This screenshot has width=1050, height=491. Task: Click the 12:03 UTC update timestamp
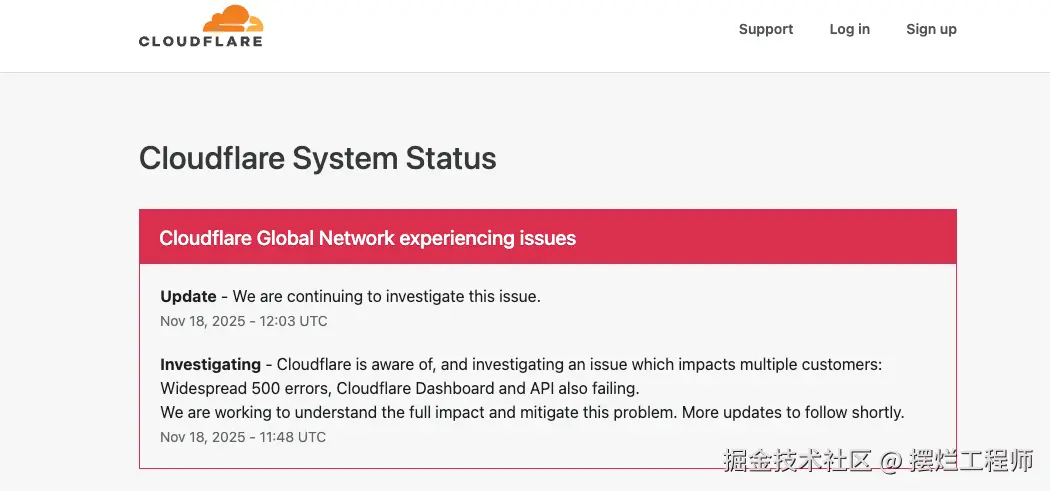243,321
